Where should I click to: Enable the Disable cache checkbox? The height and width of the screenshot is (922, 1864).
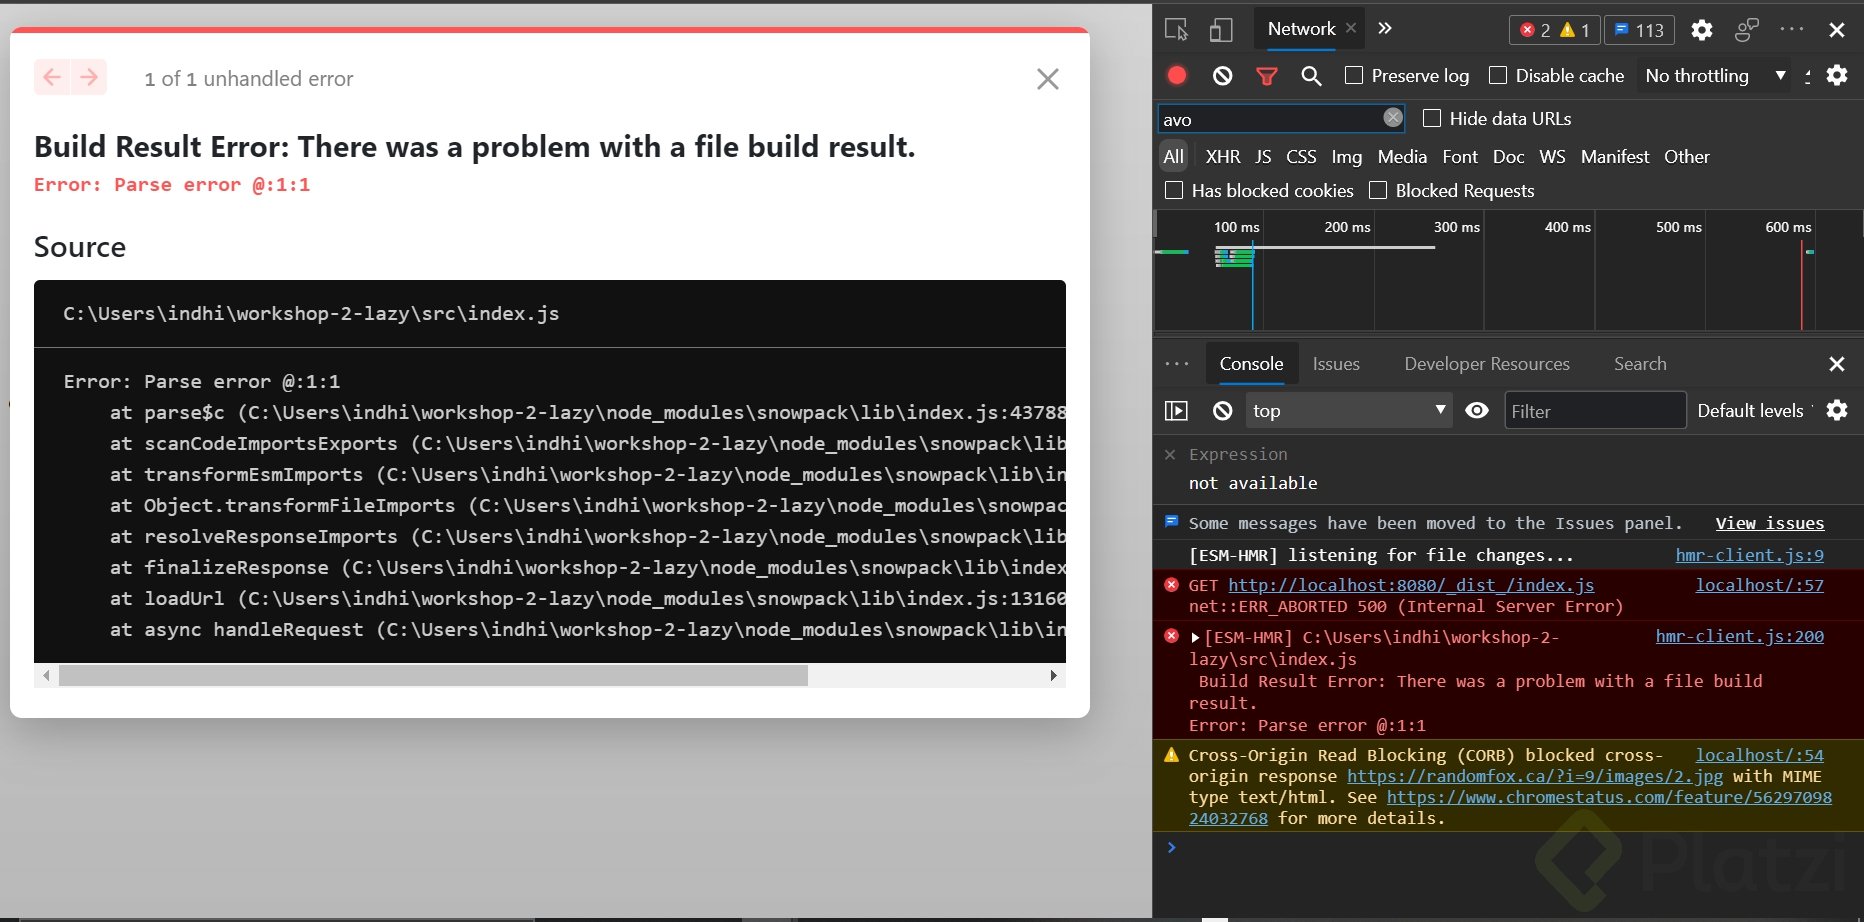(1499, 75)
